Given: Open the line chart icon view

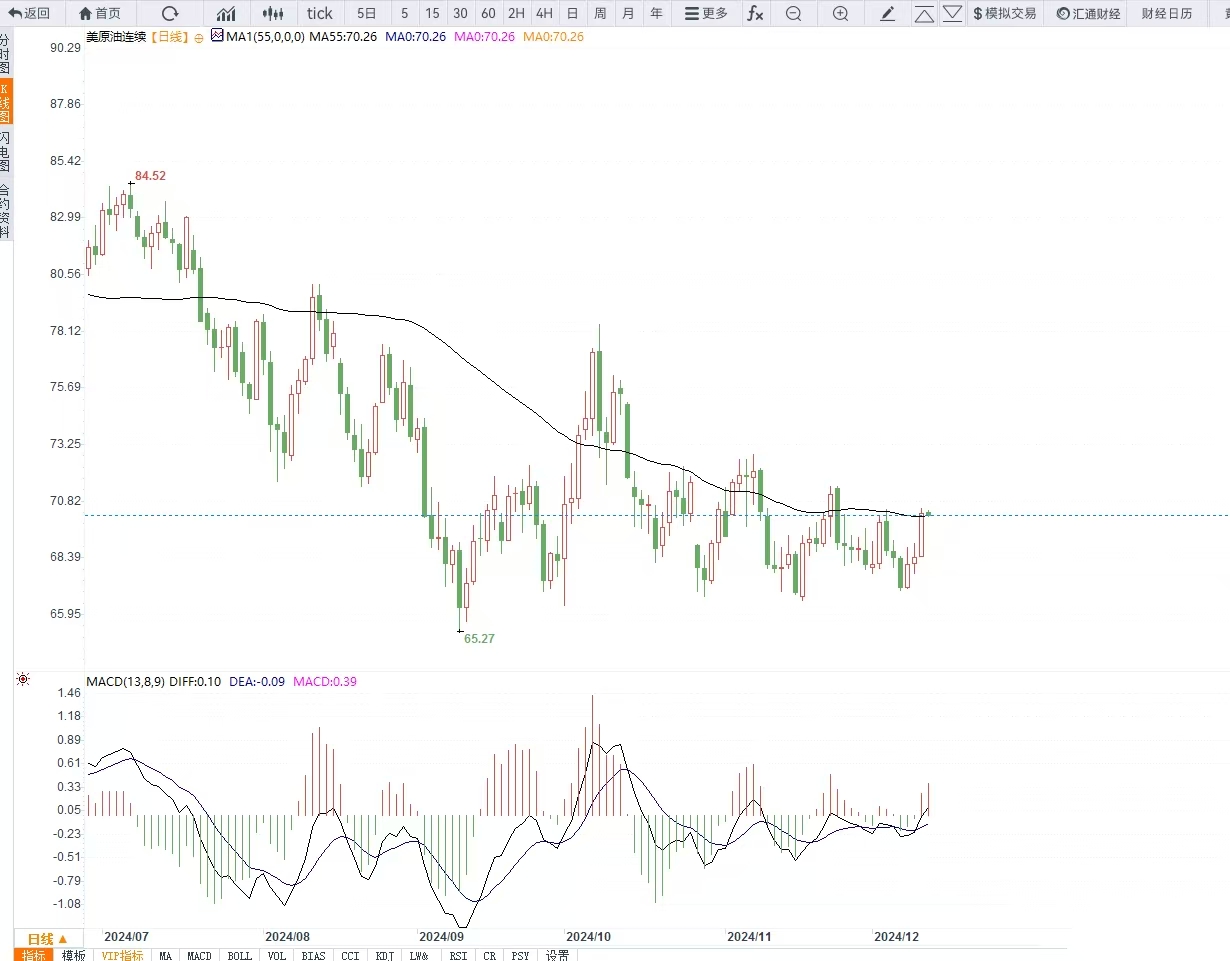Looking at the screenshot, I should (x=227, y=13).
